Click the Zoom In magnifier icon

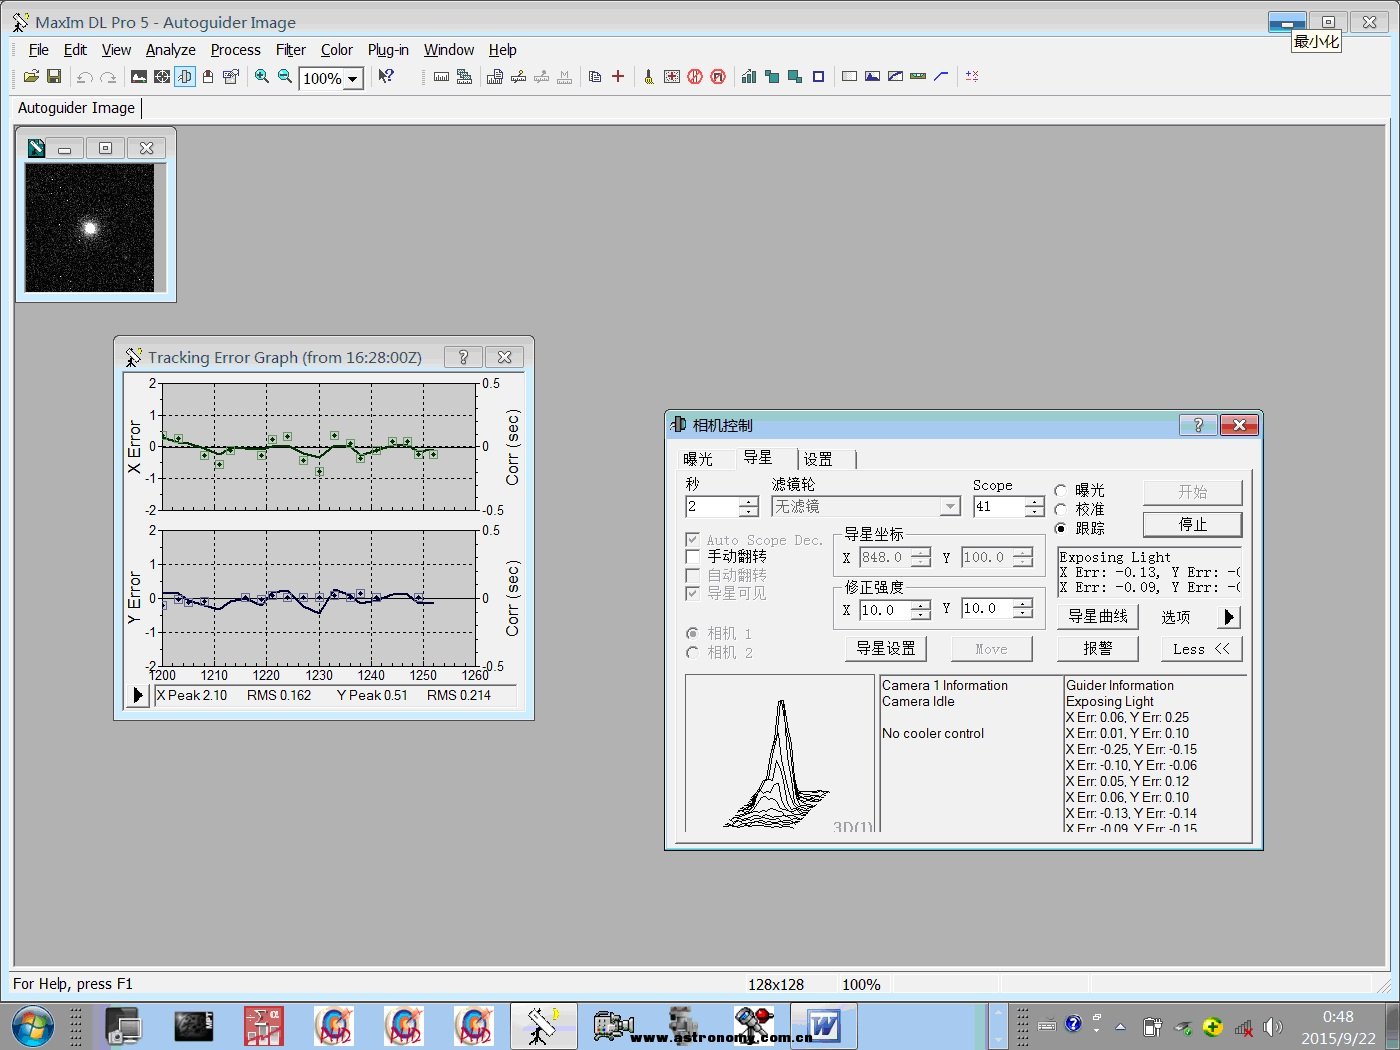(x=262, y=77)
